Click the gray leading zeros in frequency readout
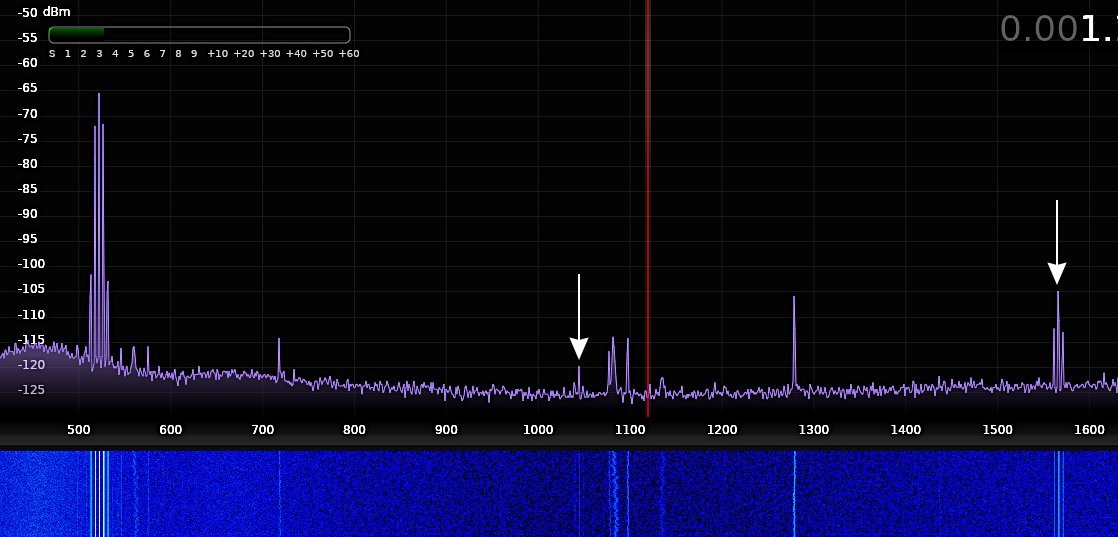Screen dimensions: 1118x537 click(1038, 28)
